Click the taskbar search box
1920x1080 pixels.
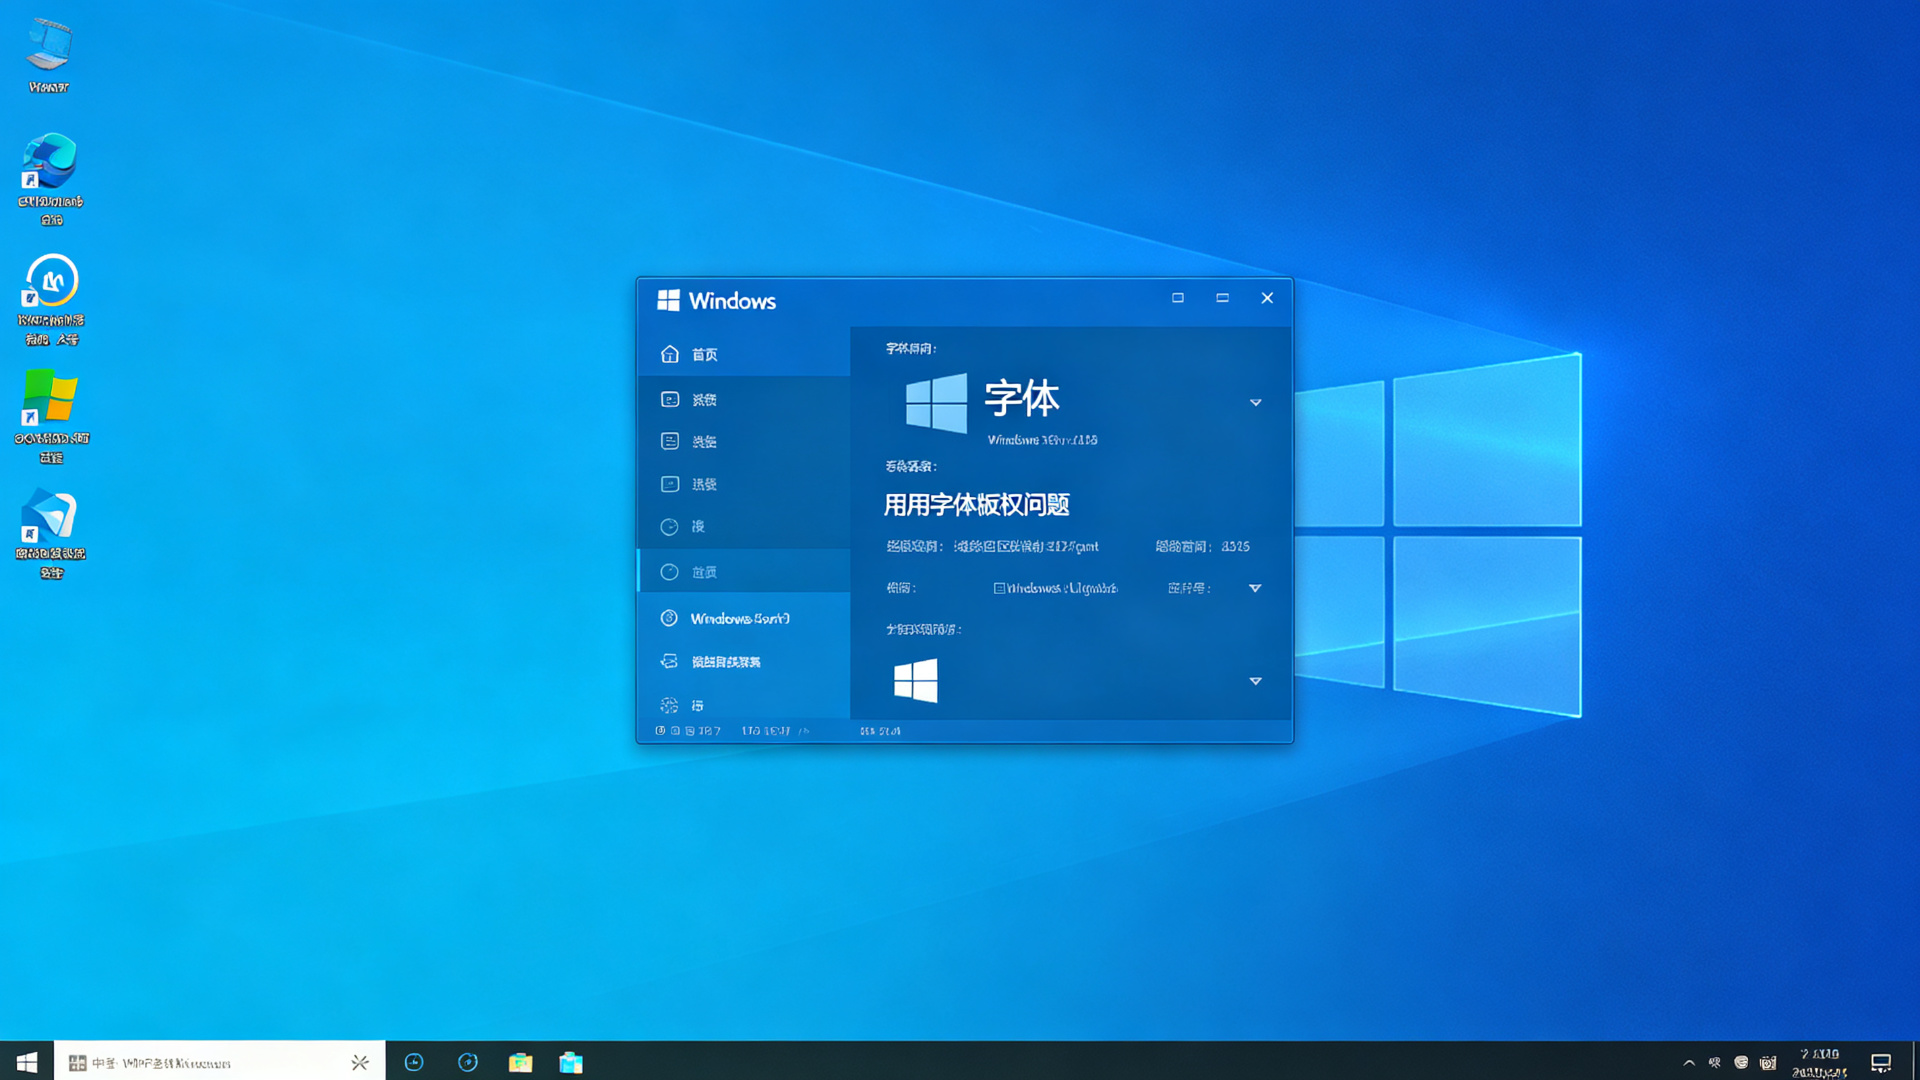pyautogui.click(x=220, y=1062)
